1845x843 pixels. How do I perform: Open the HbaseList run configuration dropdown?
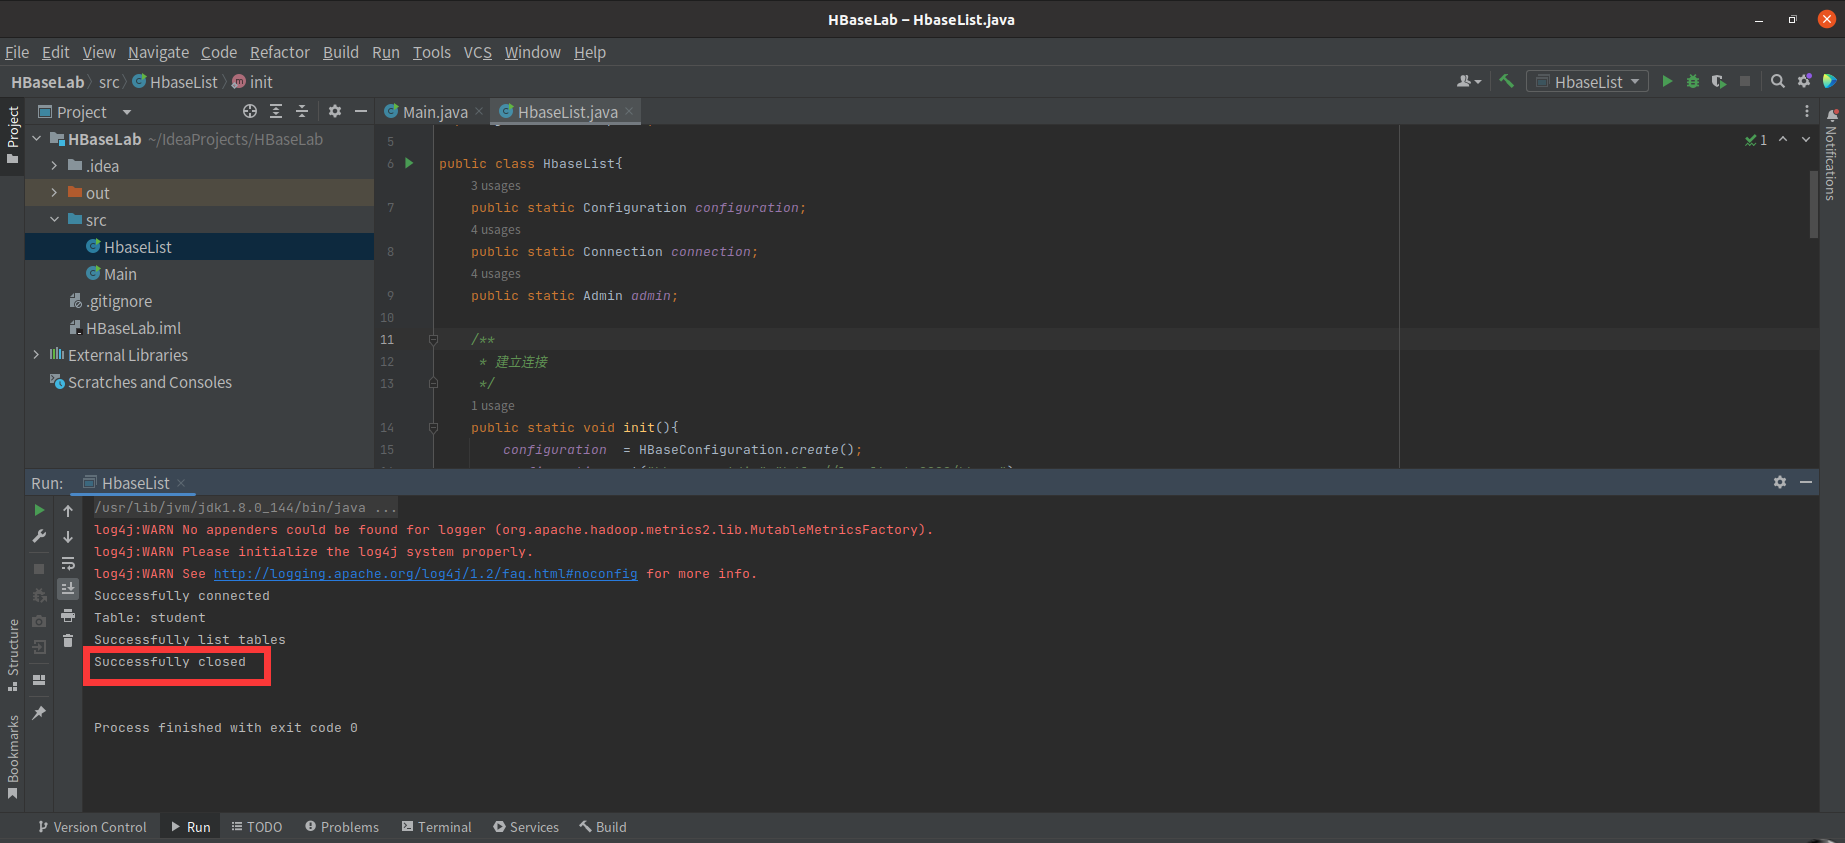click(x=1587, y=81)
